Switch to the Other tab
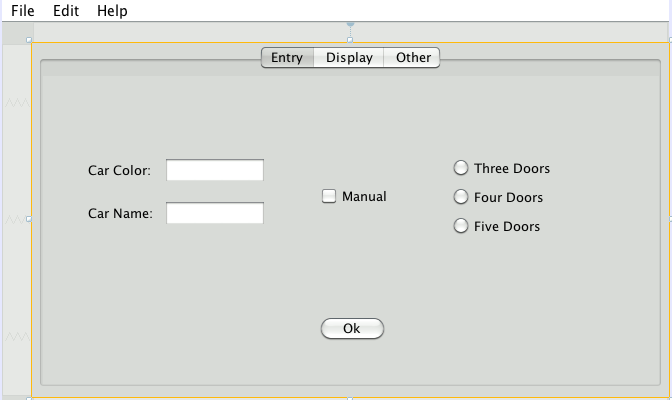The width and height of the screenshot is (672, 400). (x=413, y=58)
